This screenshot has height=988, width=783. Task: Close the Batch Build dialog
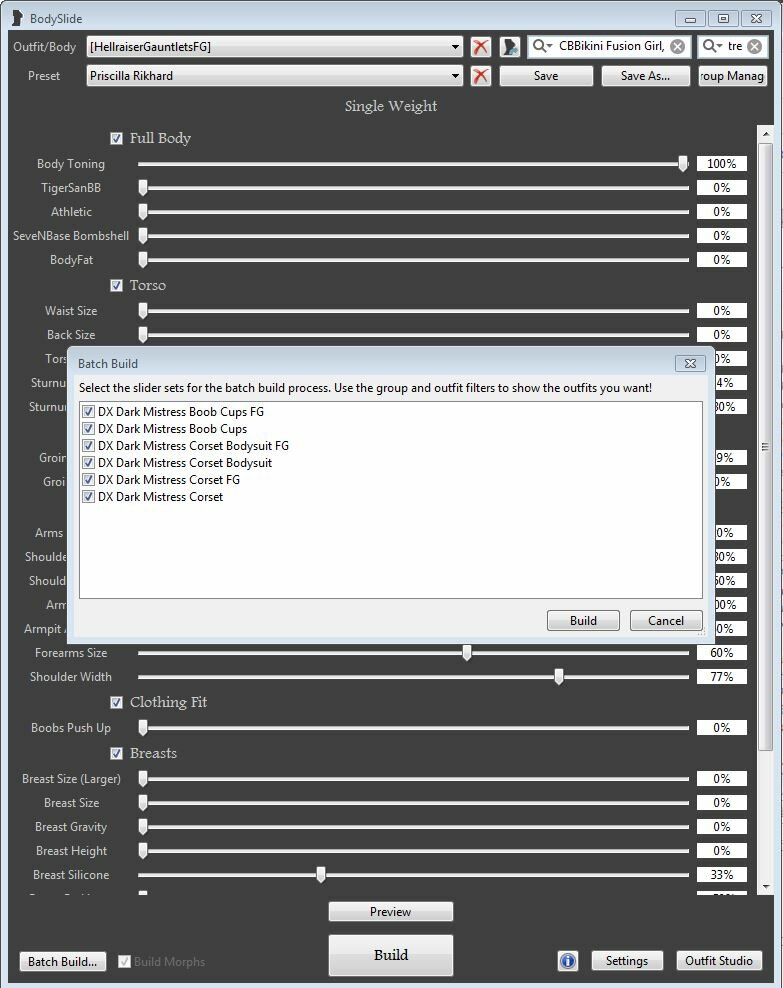click(687, 364)
